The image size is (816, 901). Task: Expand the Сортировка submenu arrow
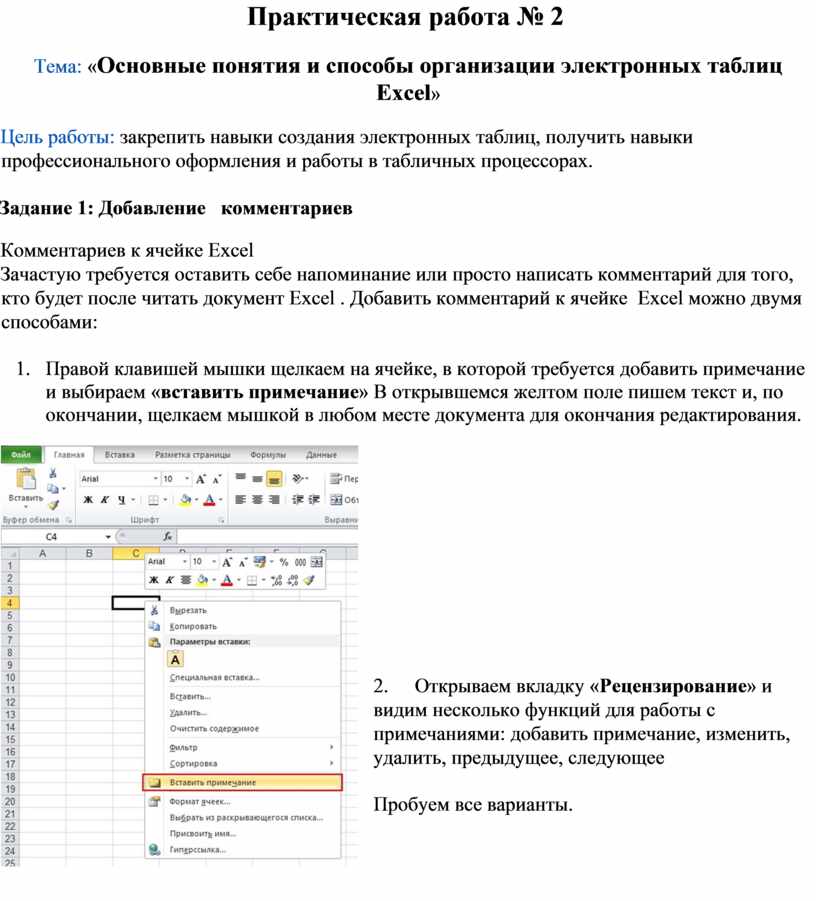tap(332, 763)
